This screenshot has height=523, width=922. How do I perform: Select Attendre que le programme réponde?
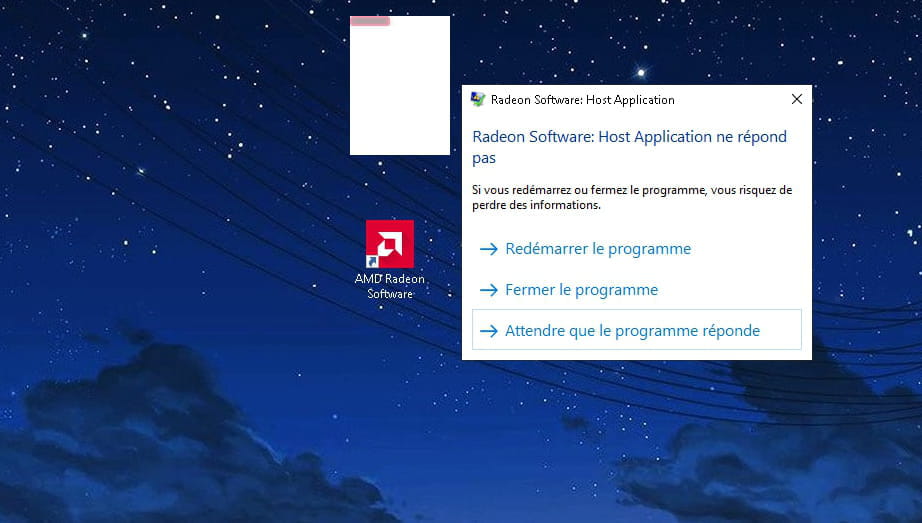637,330
